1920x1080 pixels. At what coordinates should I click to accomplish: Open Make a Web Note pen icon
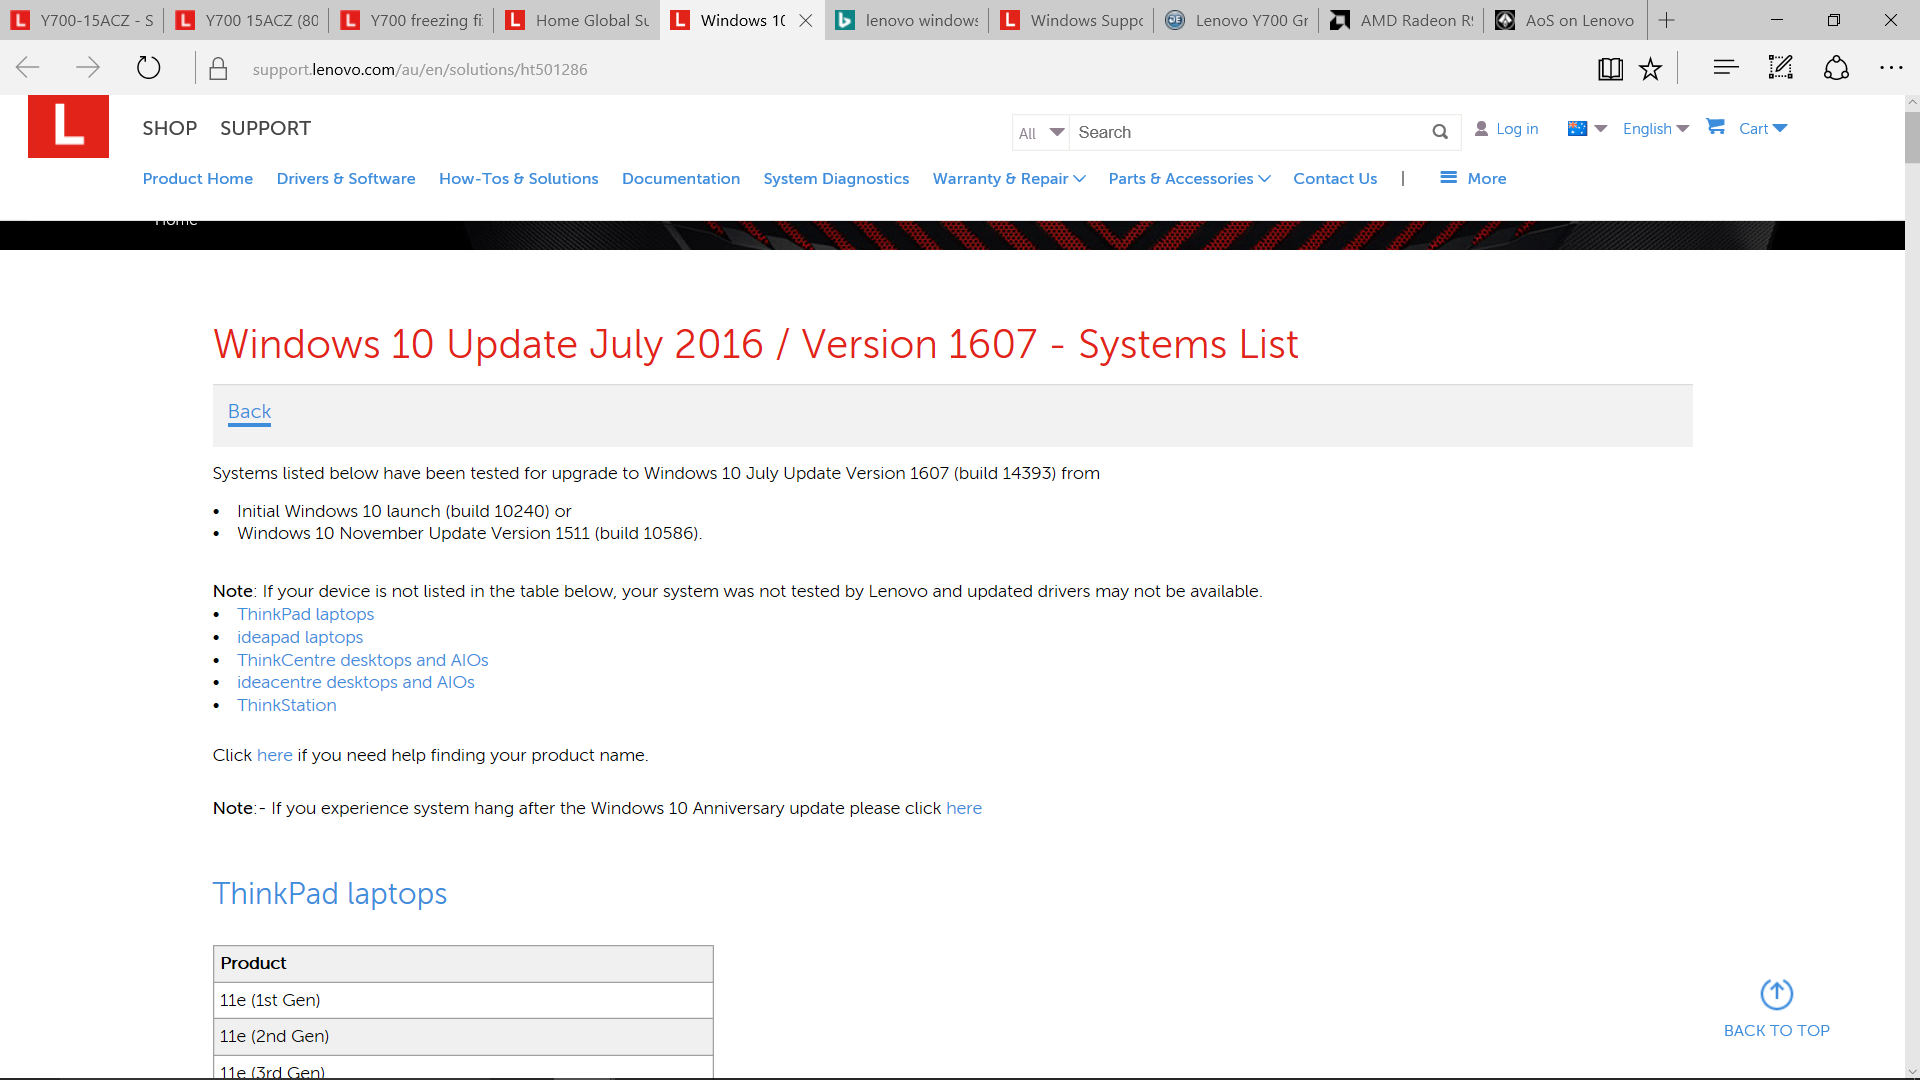tap(1781, 68)
